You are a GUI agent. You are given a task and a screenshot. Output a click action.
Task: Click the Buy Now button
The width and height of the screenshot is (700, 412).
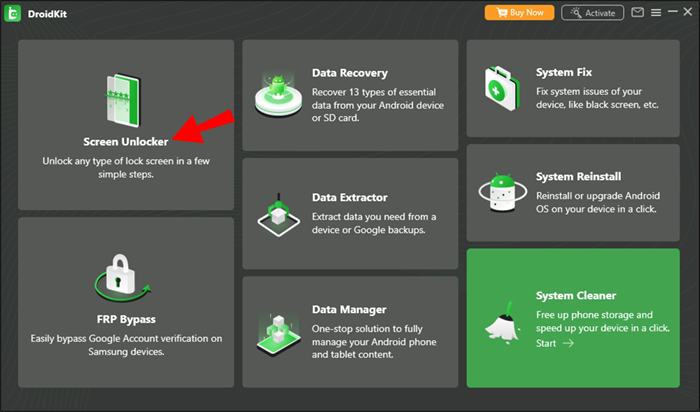(519, 12)
